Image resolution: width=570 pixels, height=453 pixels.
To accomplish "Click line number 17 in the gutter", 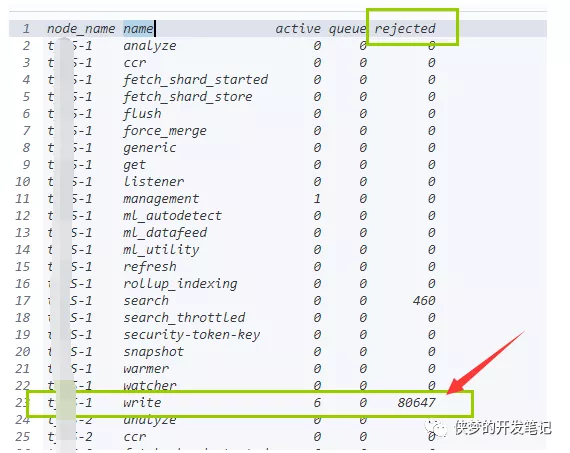I will point(23,301).
